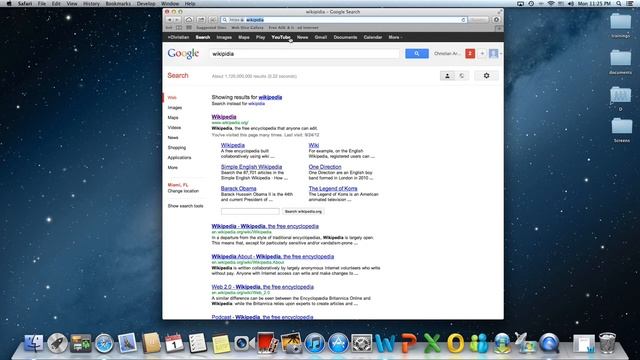640x360 pixels.
Task: Open search settings gear icon
Action: (486, 76)
